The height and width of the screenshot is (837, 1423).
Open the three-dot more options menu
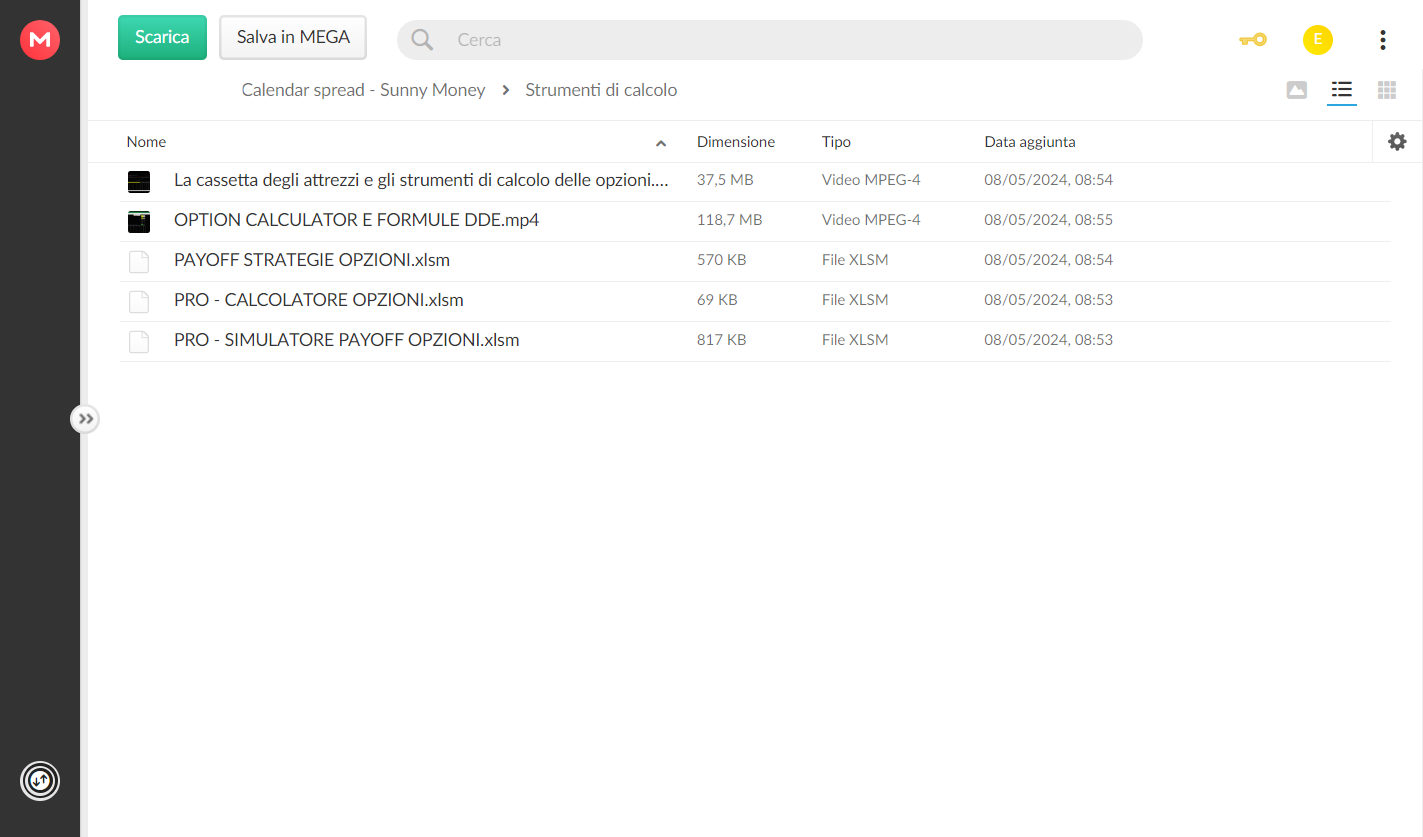[1382, 40]
